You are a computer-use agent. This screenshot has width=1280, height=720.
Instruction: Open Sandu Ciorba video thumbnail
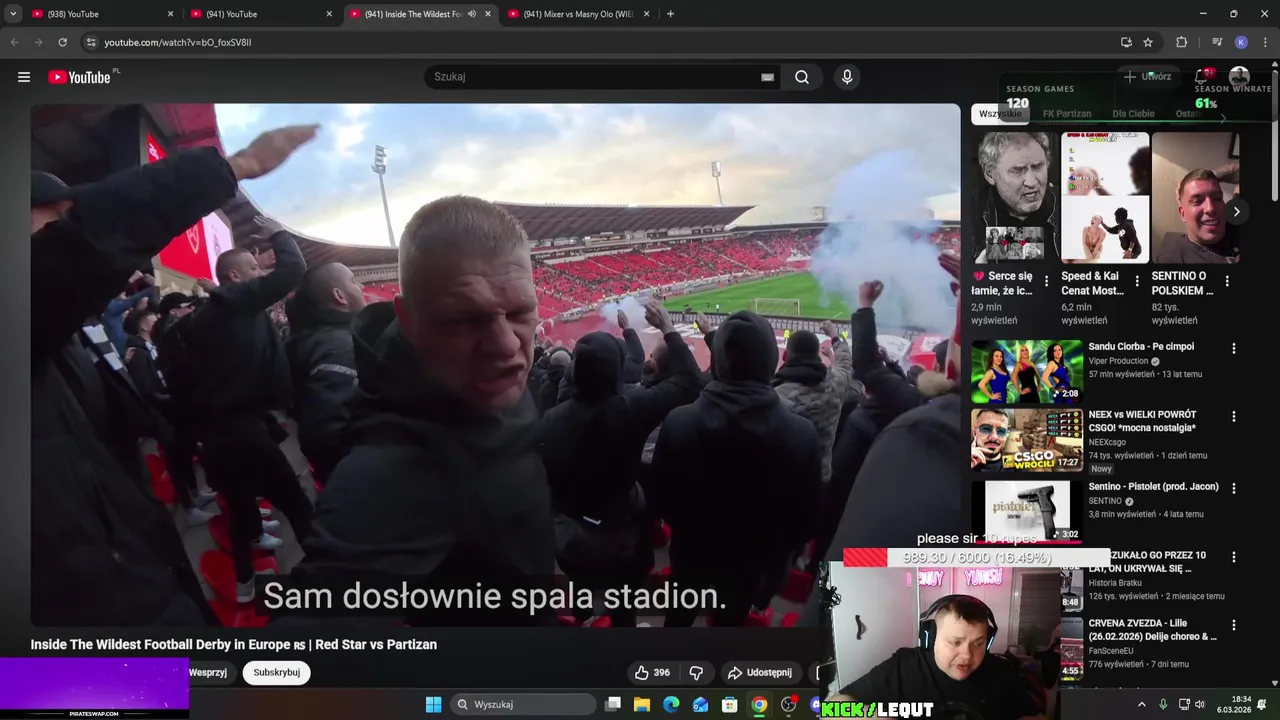tap(1026, 371)
